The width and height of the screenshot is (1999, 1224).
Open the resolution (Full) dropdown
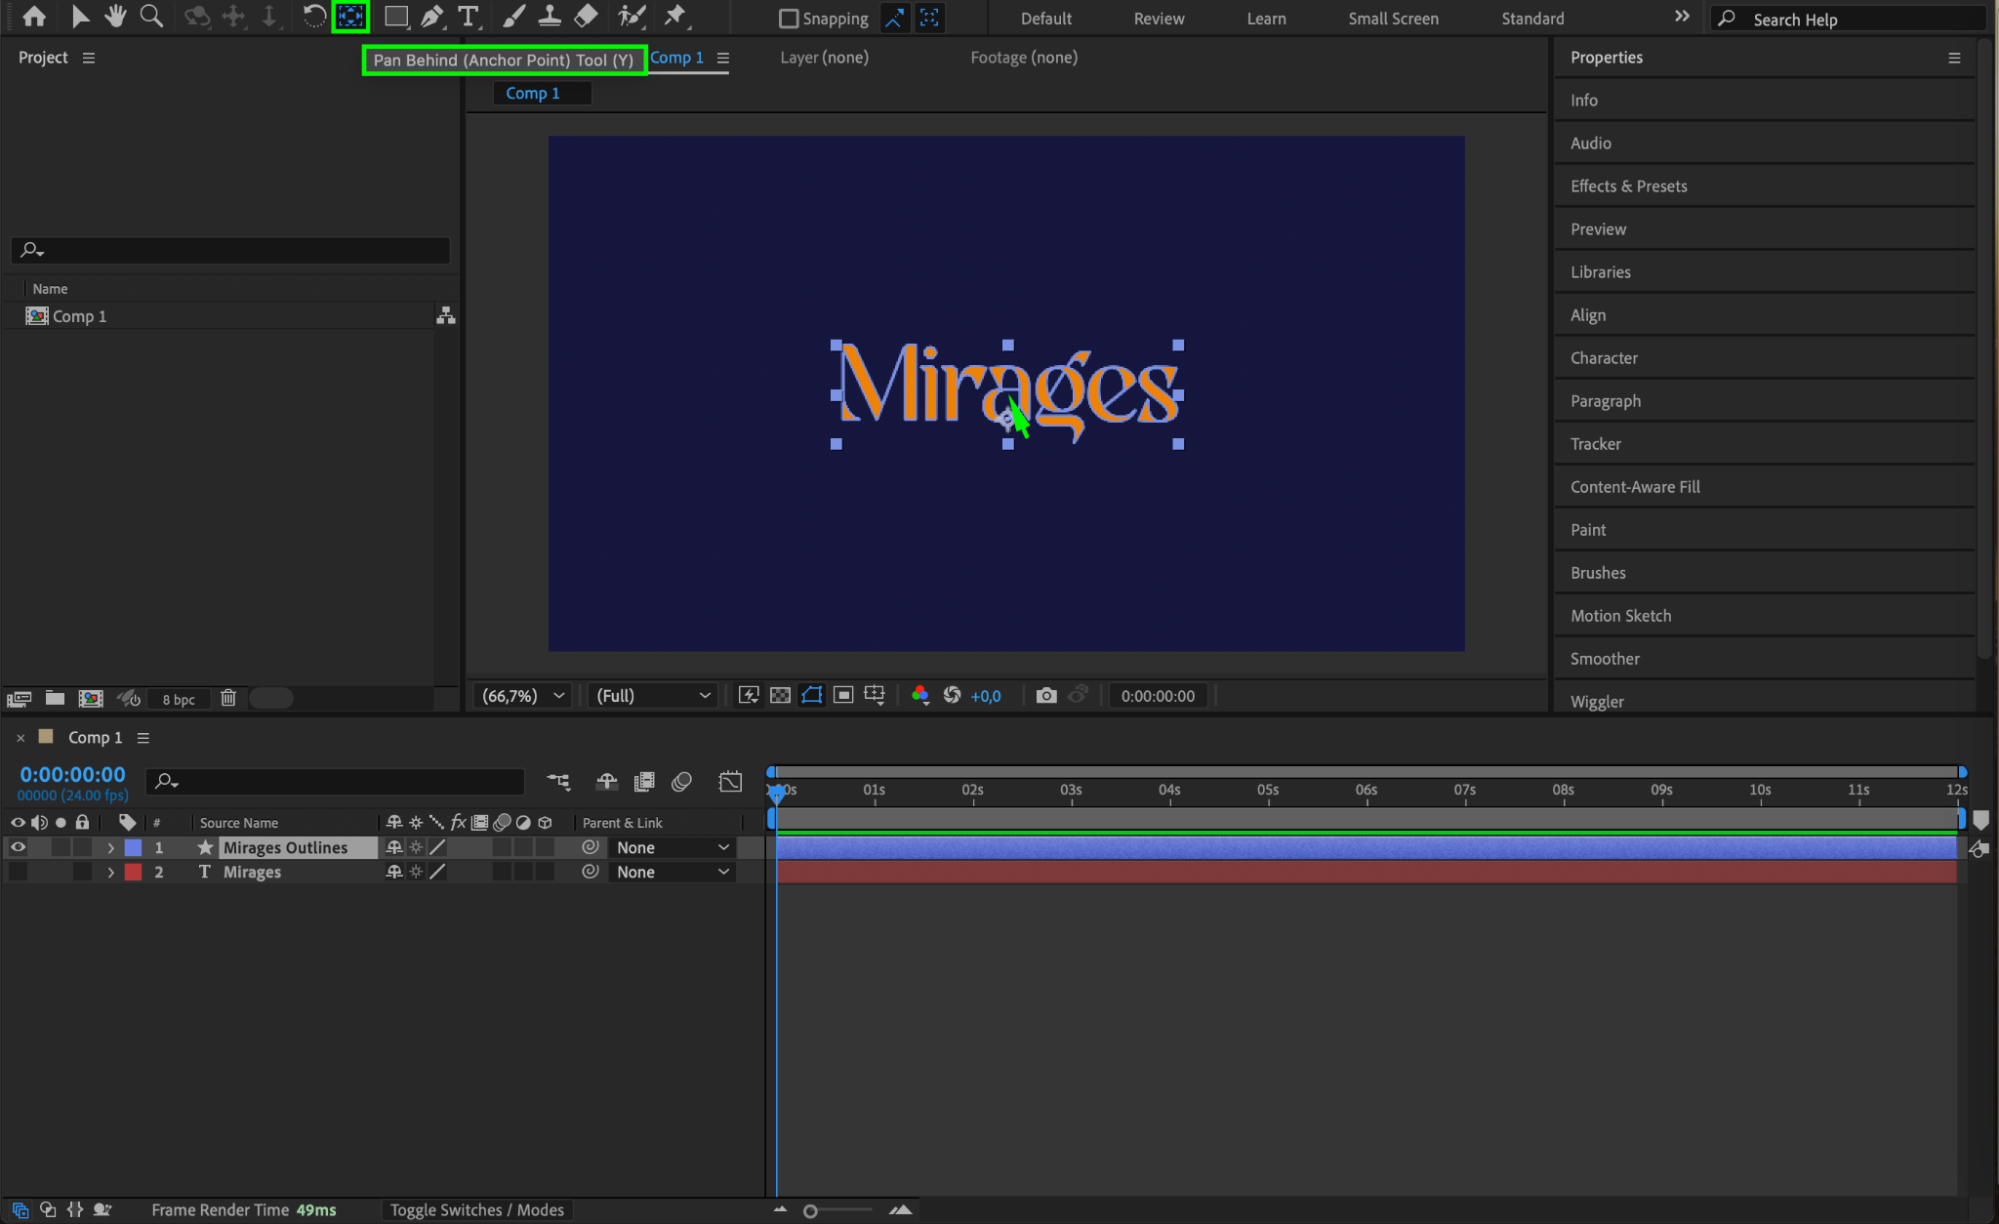point(653,696)
